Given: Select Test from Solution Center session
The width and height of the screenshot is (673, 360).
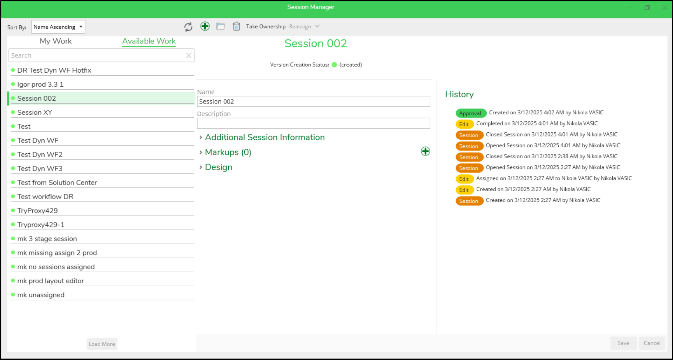Looking at the screenshot, I should (x=102, y=183).
